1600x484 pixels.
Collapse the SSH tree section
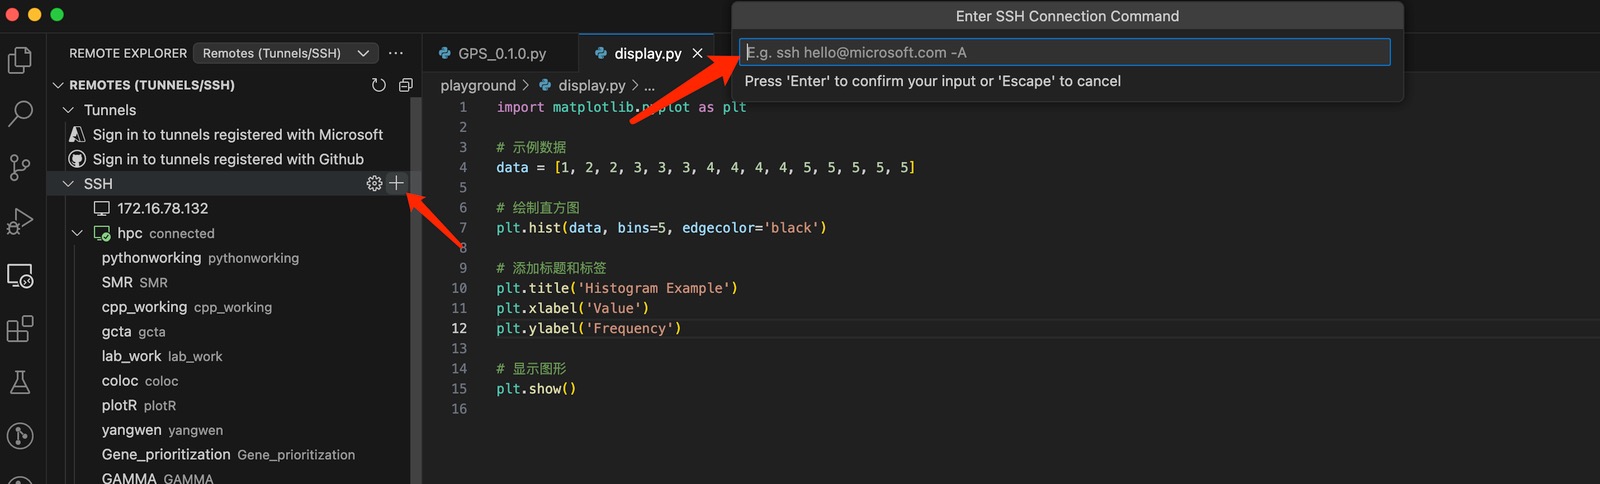[x=69, y=184]
